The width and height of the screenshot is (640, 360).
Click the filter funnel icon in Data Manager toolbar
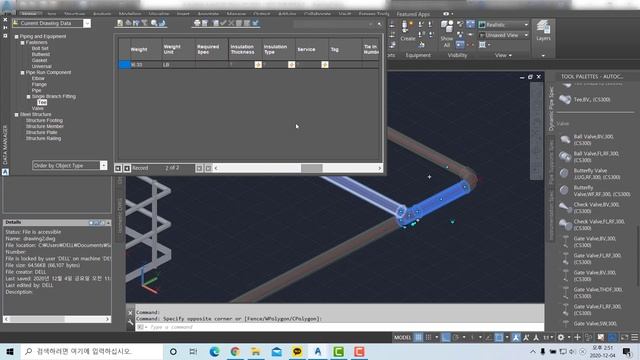[x=144, y=23]
